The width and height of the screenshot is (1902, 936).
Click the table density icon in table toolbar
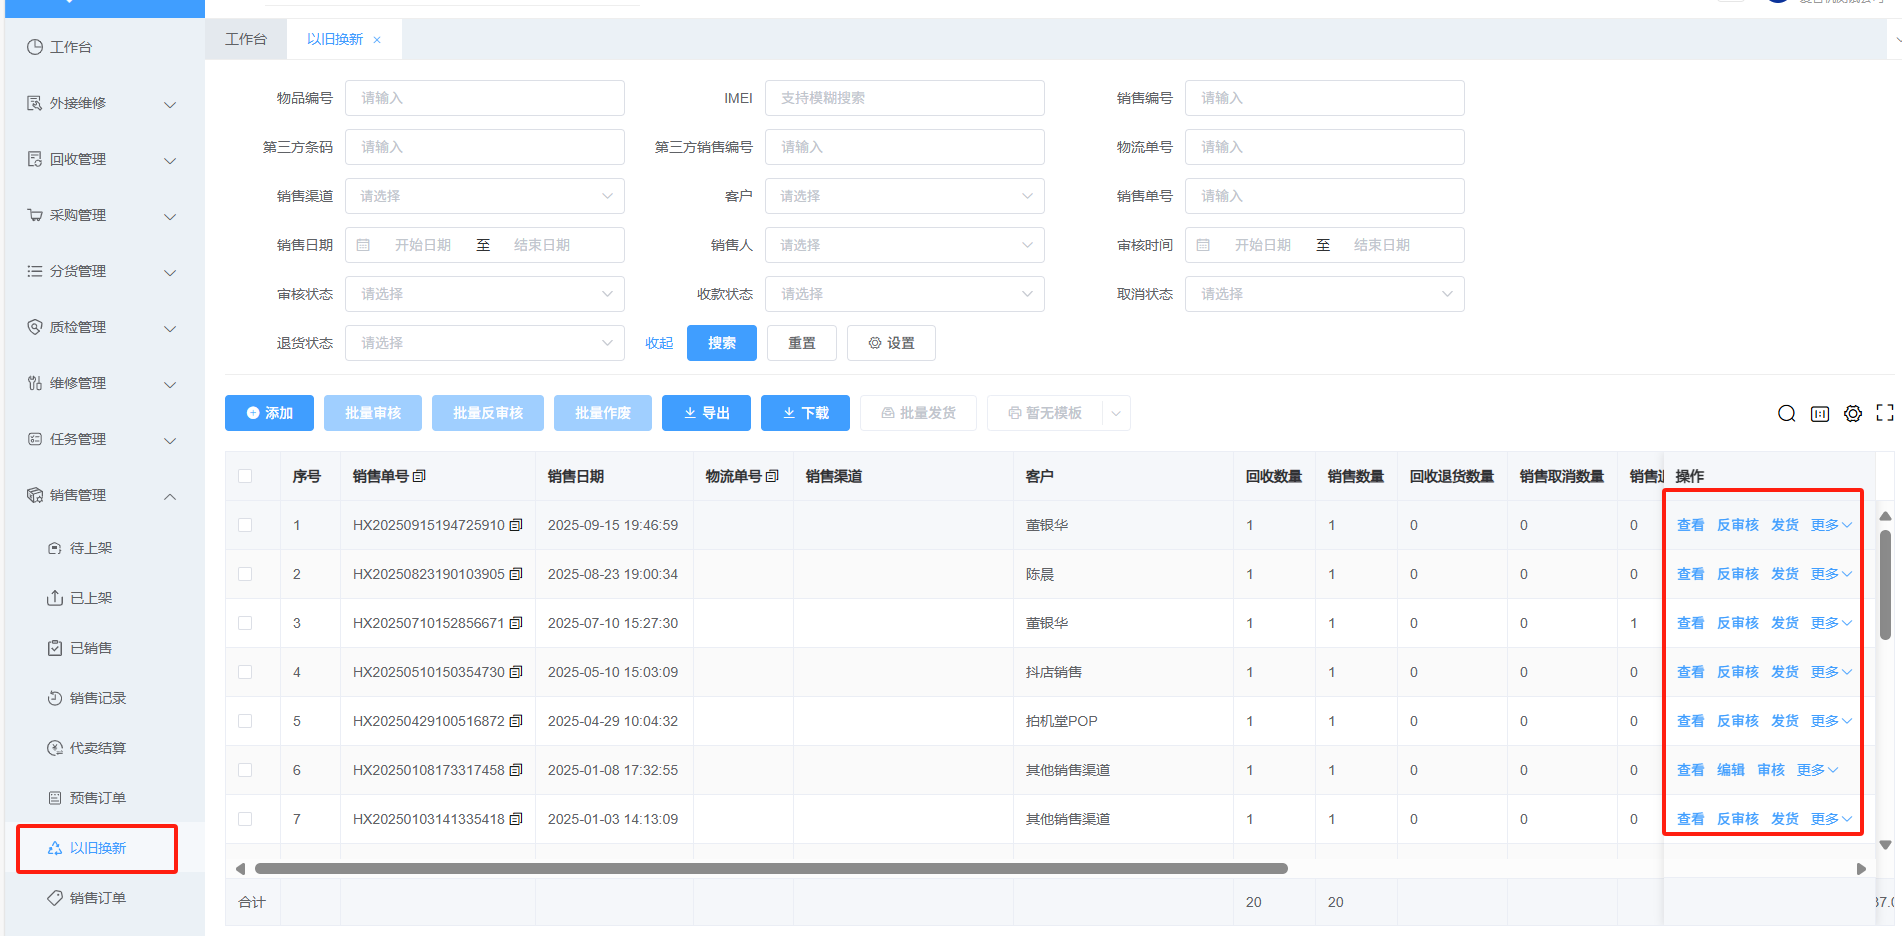tap(1820, 414)
